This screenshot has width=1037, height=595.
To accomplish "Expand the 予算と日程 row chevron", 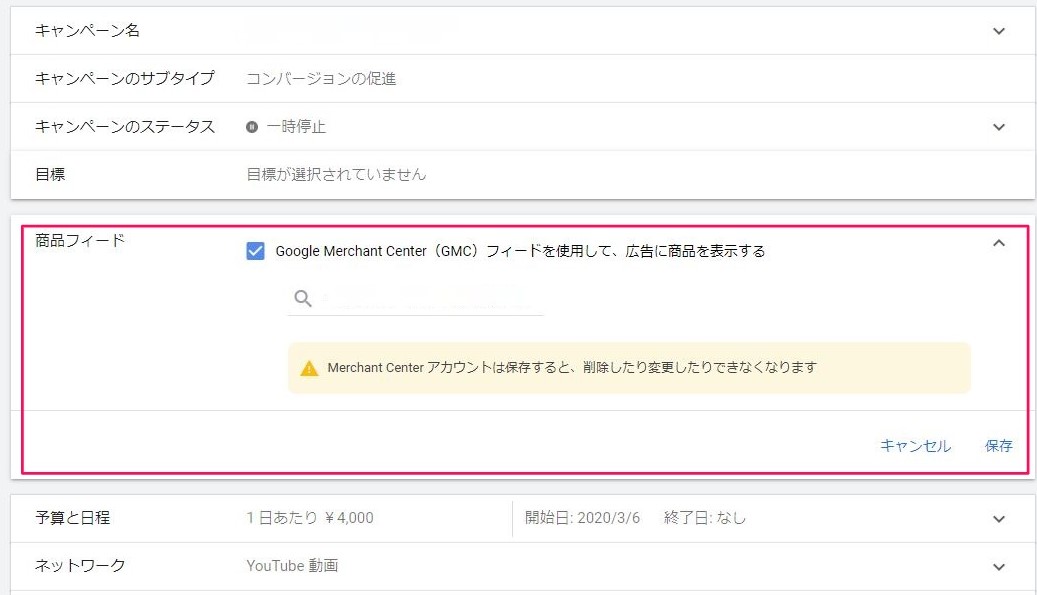I will [x=998, y=518].
